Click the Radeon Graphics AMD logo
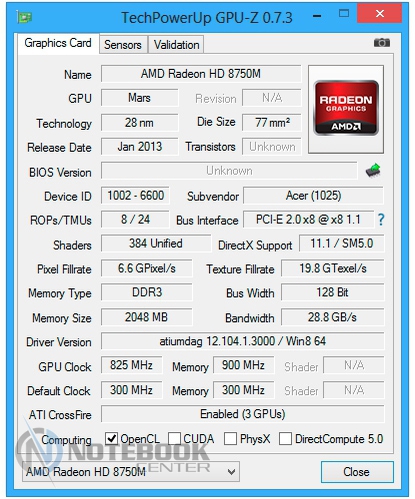The width and height of the screenshot is (415, 499). pyautogui.click(x=346, y=108)
